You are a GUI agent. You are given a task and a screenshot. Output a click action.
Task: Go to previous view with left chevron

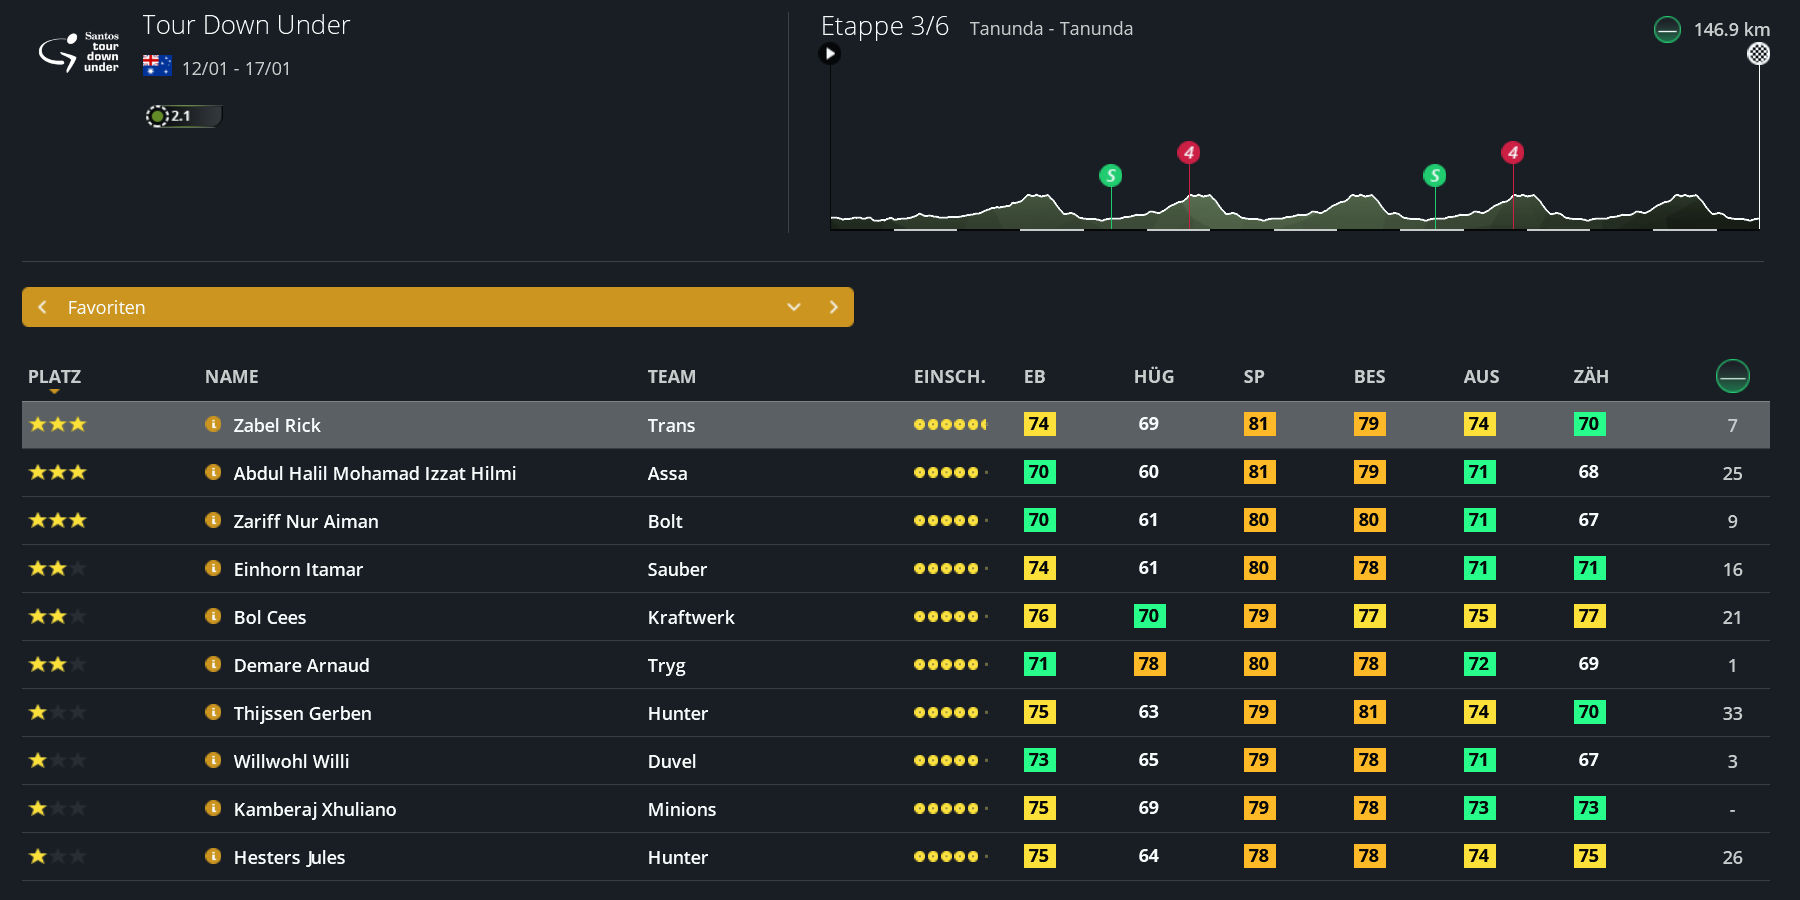[x=42, y=307]
